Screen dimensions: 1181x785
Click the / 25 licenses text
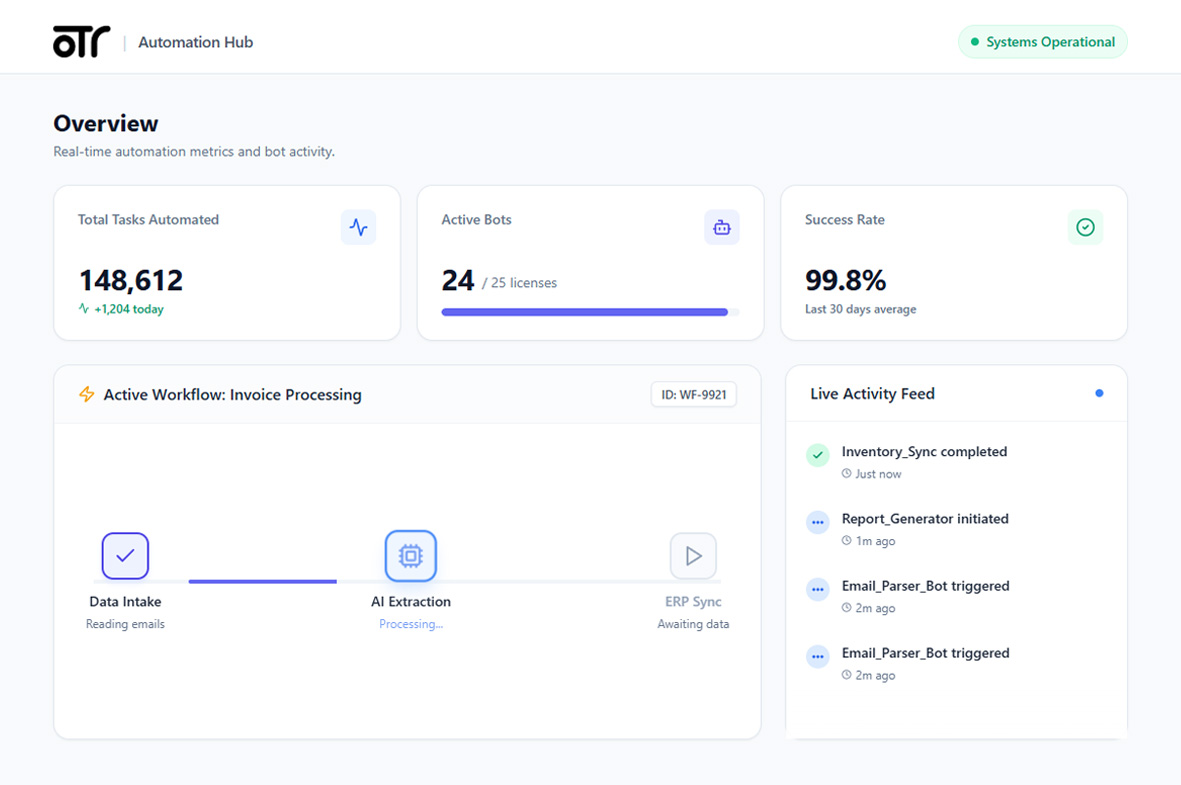(520, 283)
